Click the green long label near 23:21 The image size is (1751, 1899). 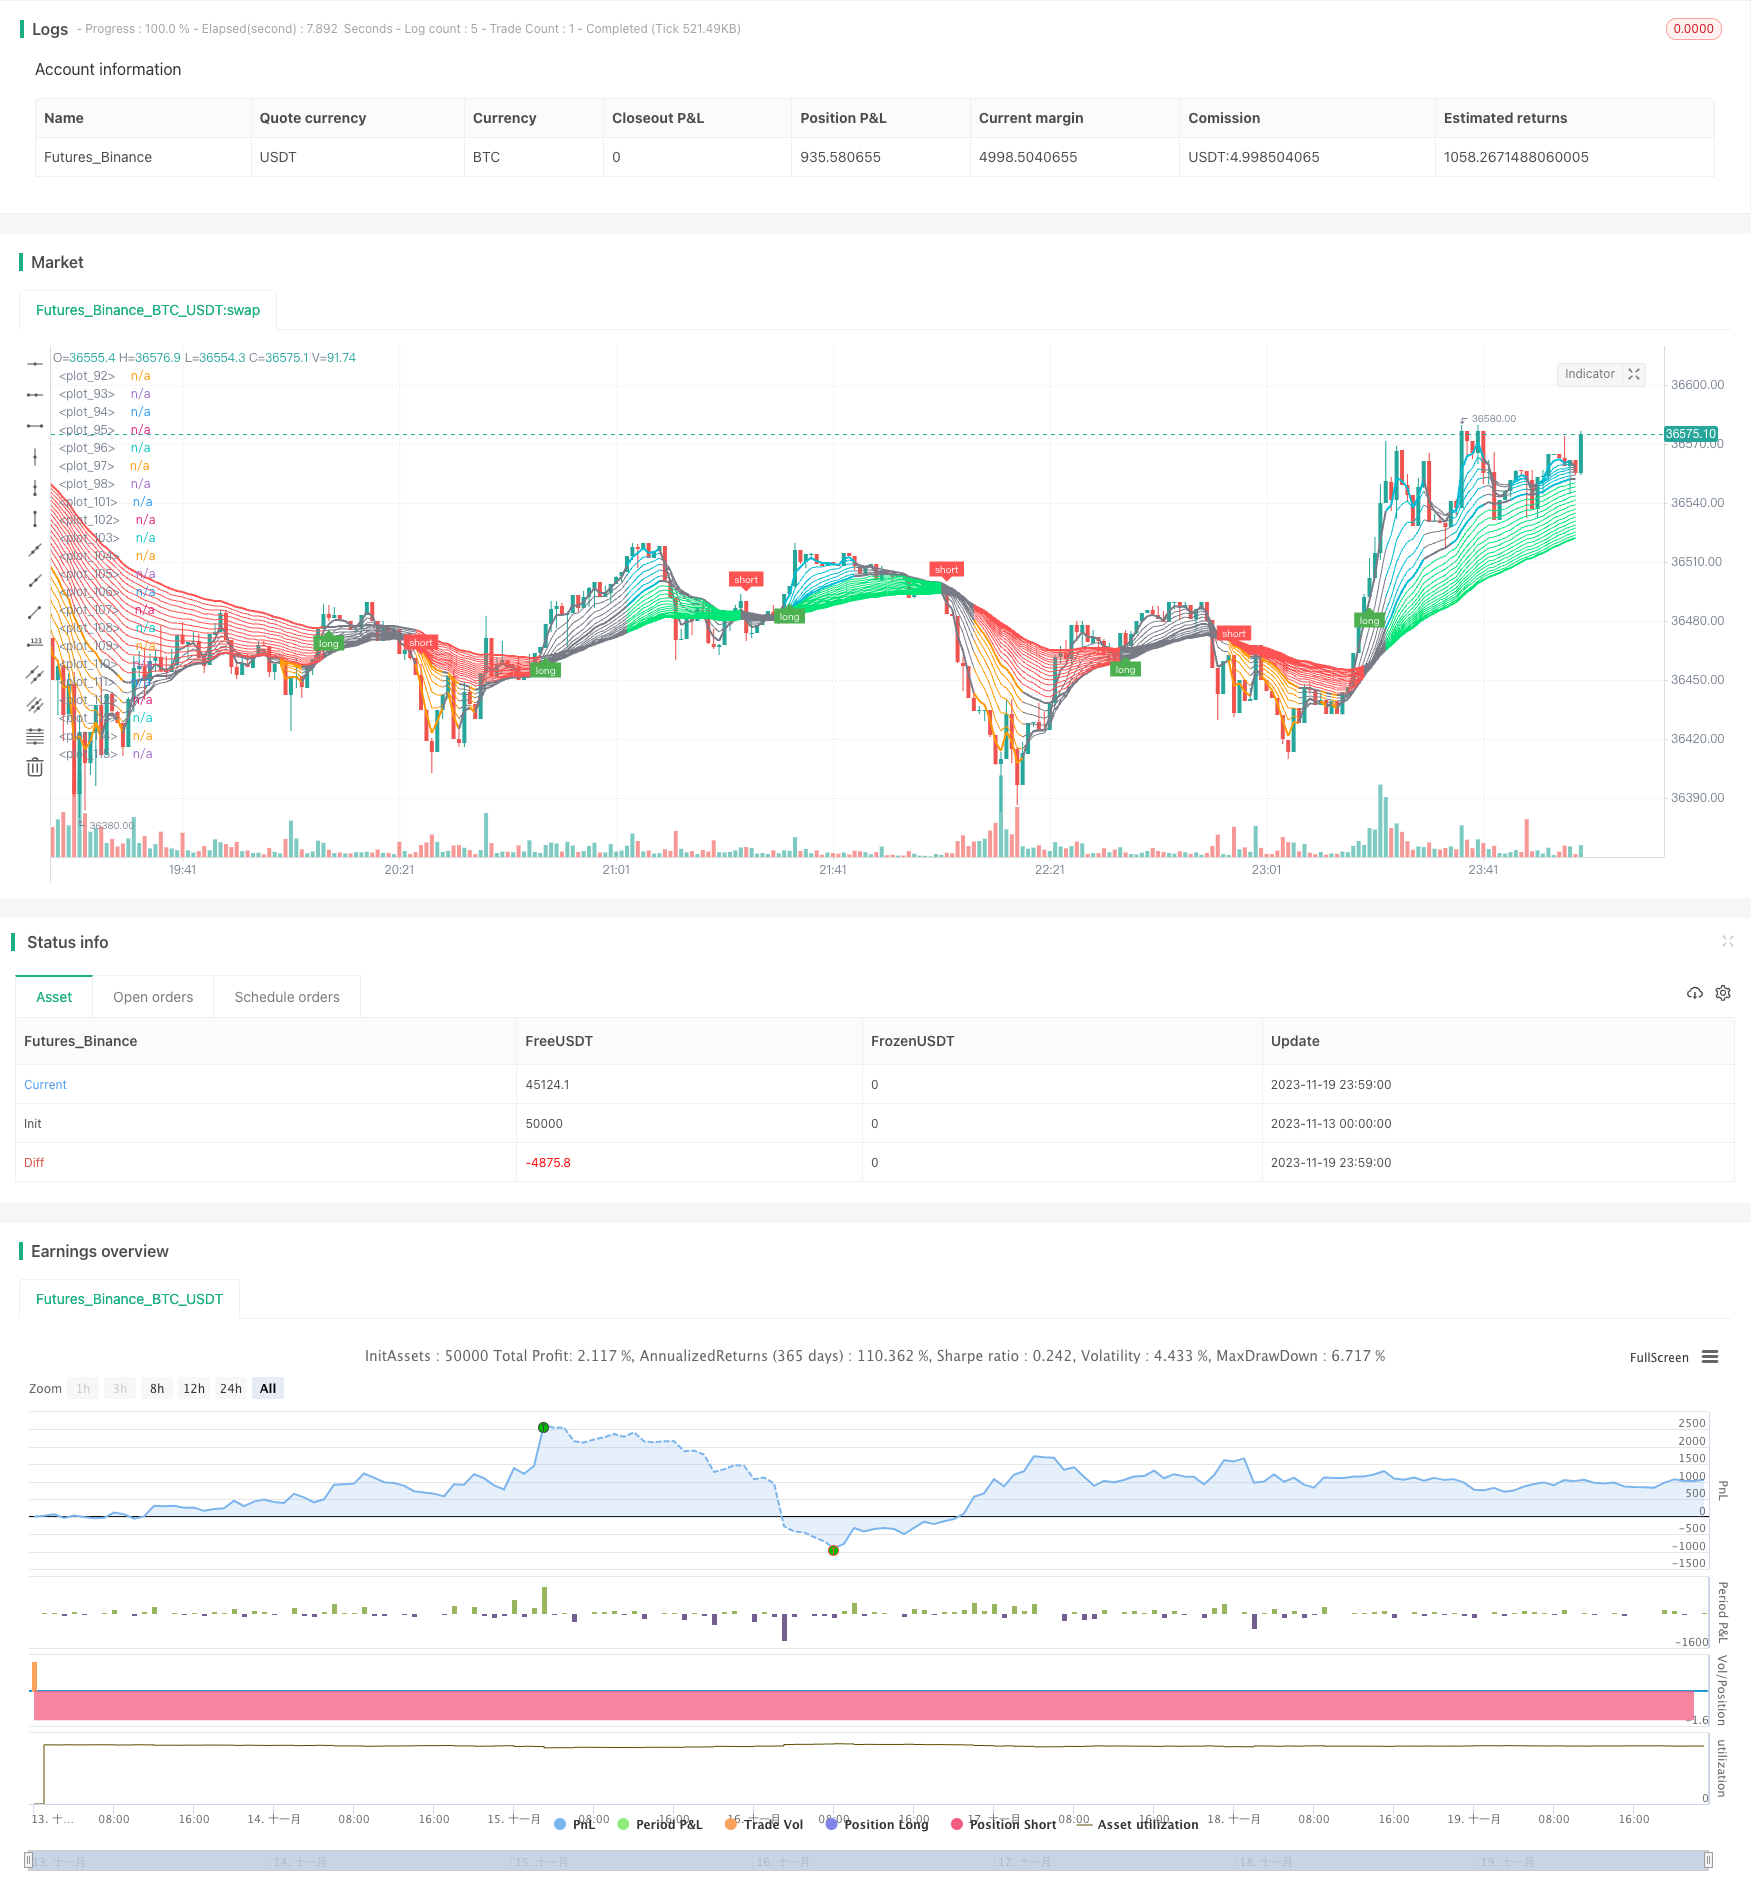point(1369,620)
